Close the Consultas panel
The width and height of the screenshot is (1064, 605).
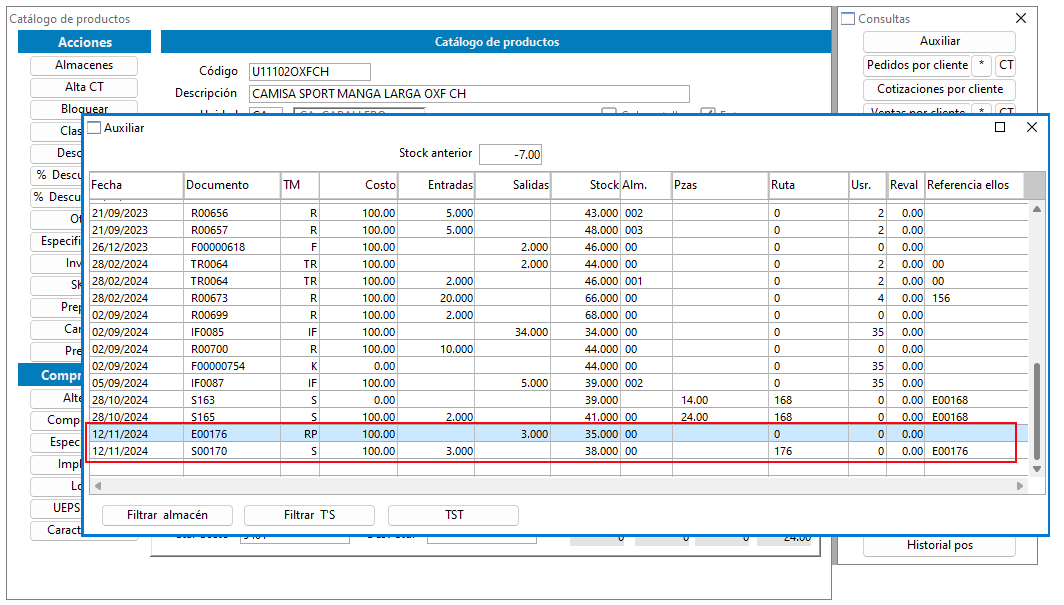click(1021, 18)
